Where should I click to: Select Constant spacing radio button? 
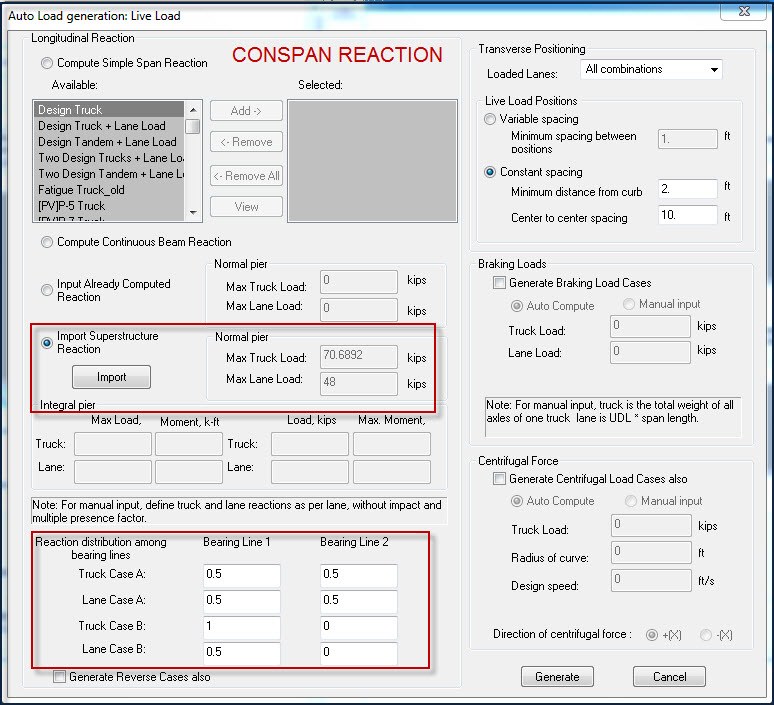click(x=490, y=172)
